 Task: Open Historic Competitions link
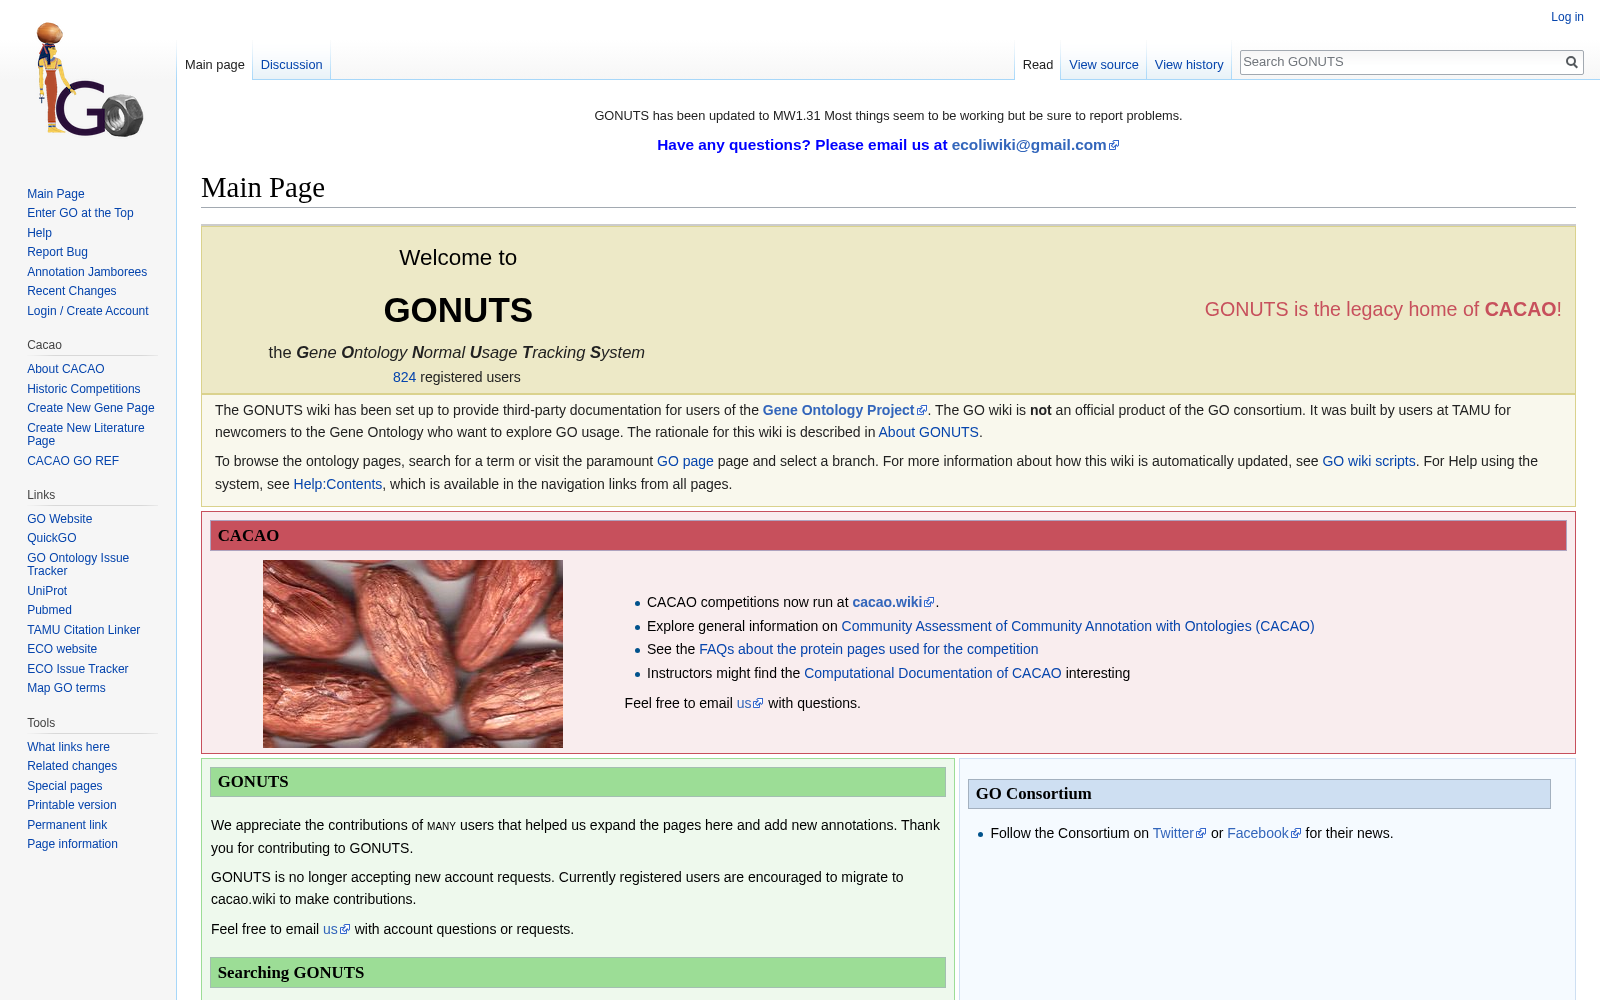[83, 389]
